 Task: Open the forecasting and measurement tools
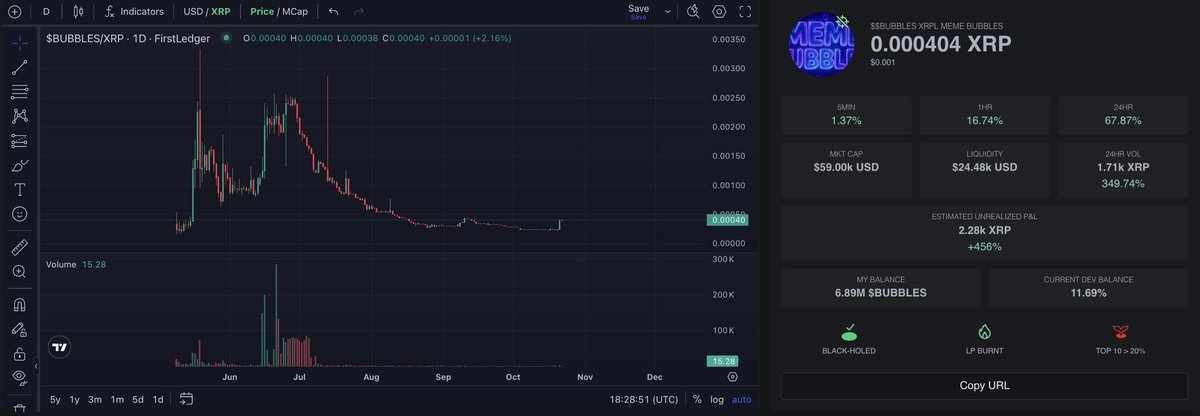coord(20,141)
